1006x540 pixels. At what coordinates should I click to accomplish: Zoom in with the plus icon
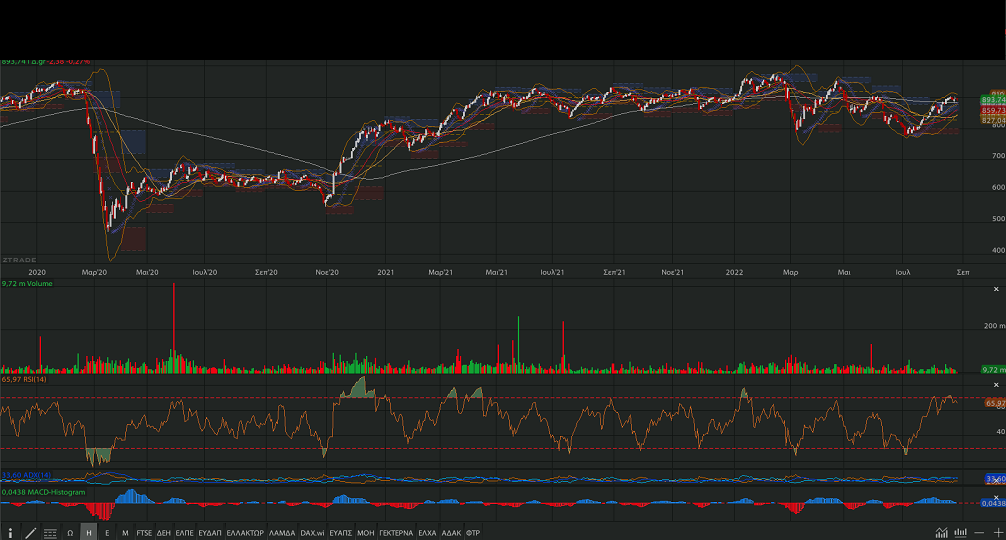(x=997, y=533)
